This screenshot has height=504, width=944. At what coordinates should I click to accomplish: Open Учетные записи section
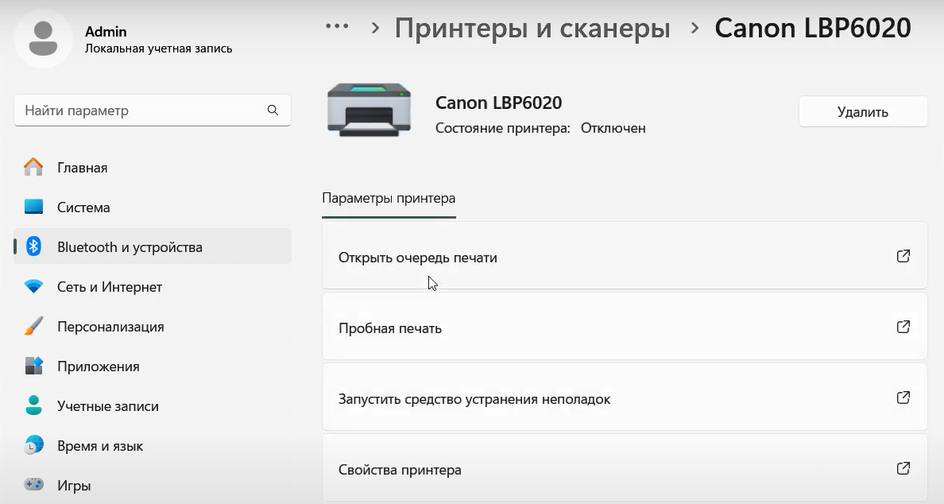[152, 406]
